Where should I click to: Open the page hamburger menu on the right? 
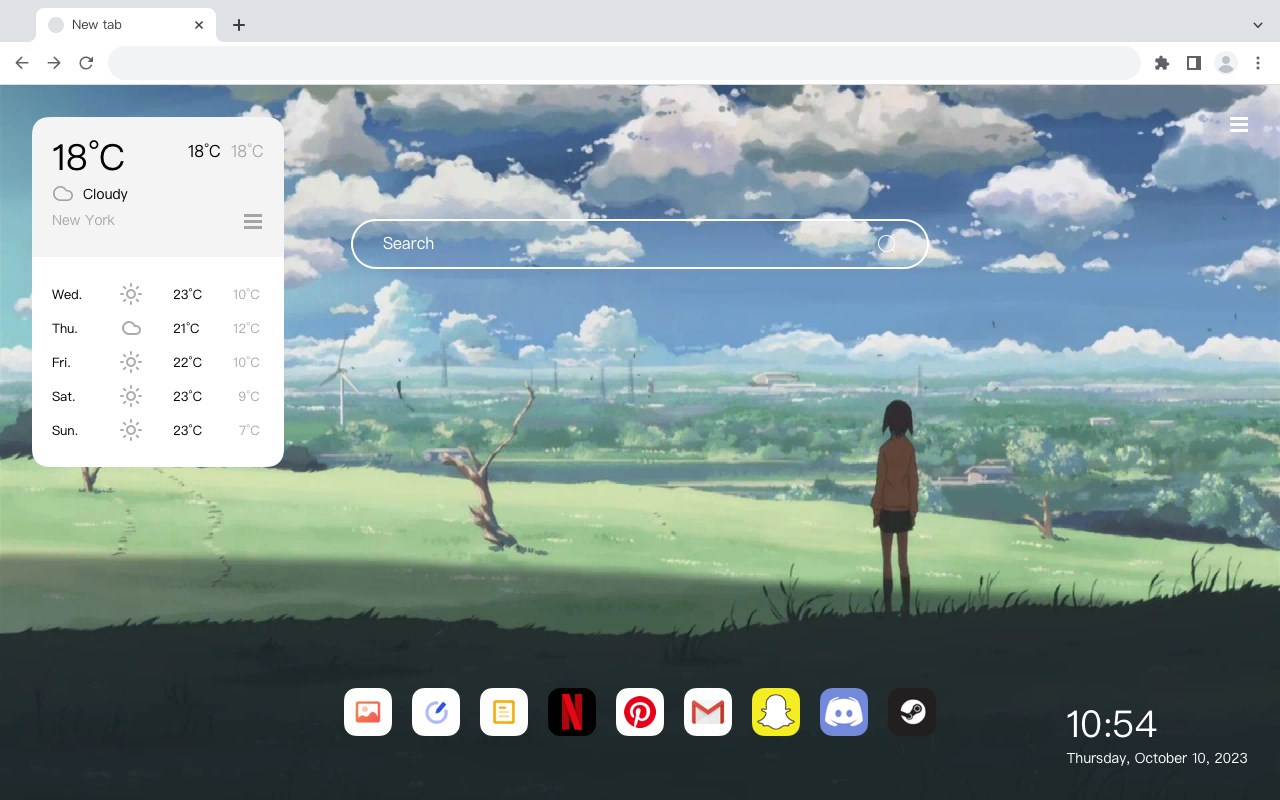point(1239,125)
